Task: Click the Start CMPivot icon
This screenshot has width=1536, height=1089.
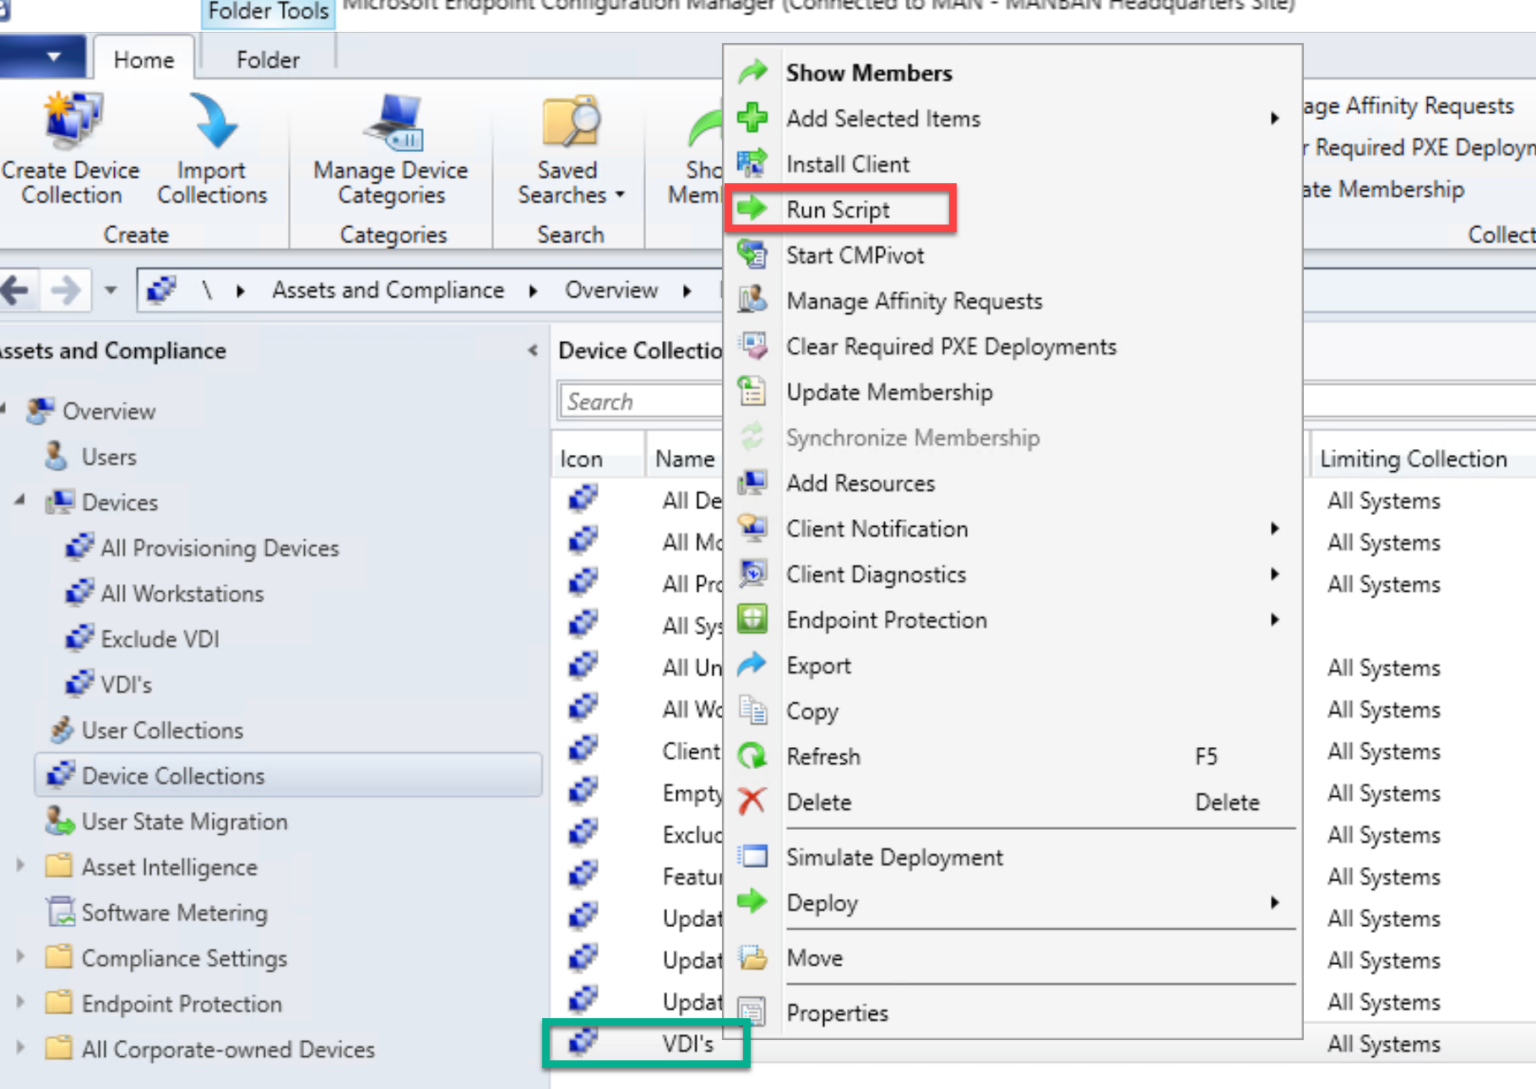Action: pyautogui.click(x=752, y=254)
